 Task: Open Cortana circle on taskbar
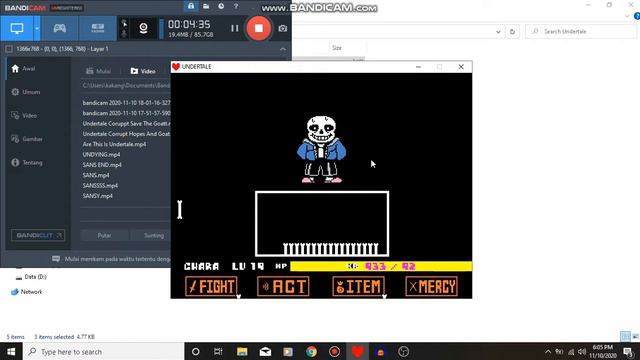pos(196,351)
